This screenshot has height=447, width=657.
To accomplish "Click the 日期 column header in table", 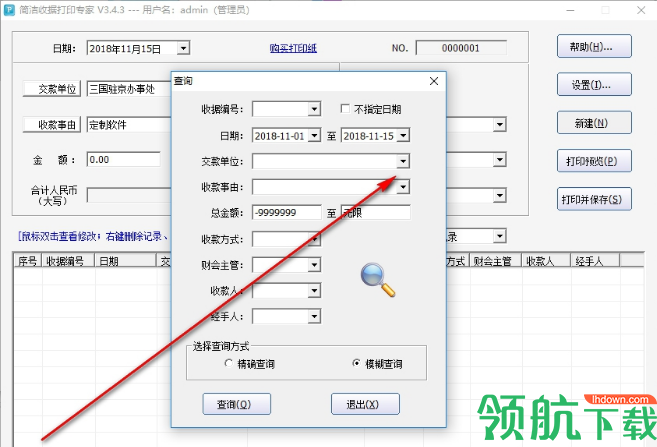I will (125, 261).
